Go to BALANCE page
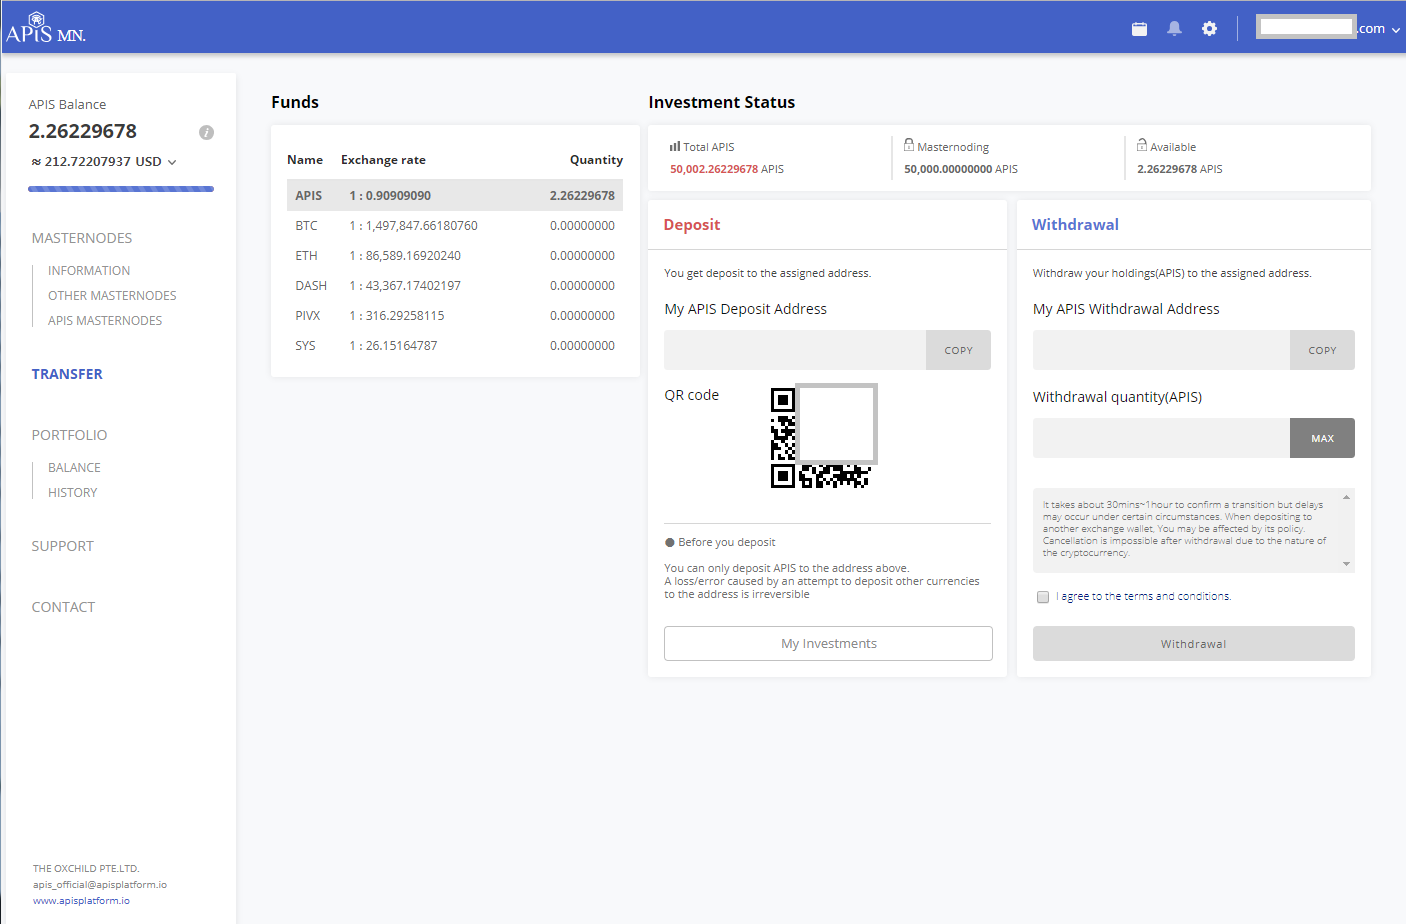This screenshot has width=1406, height=924. [74, 468]
